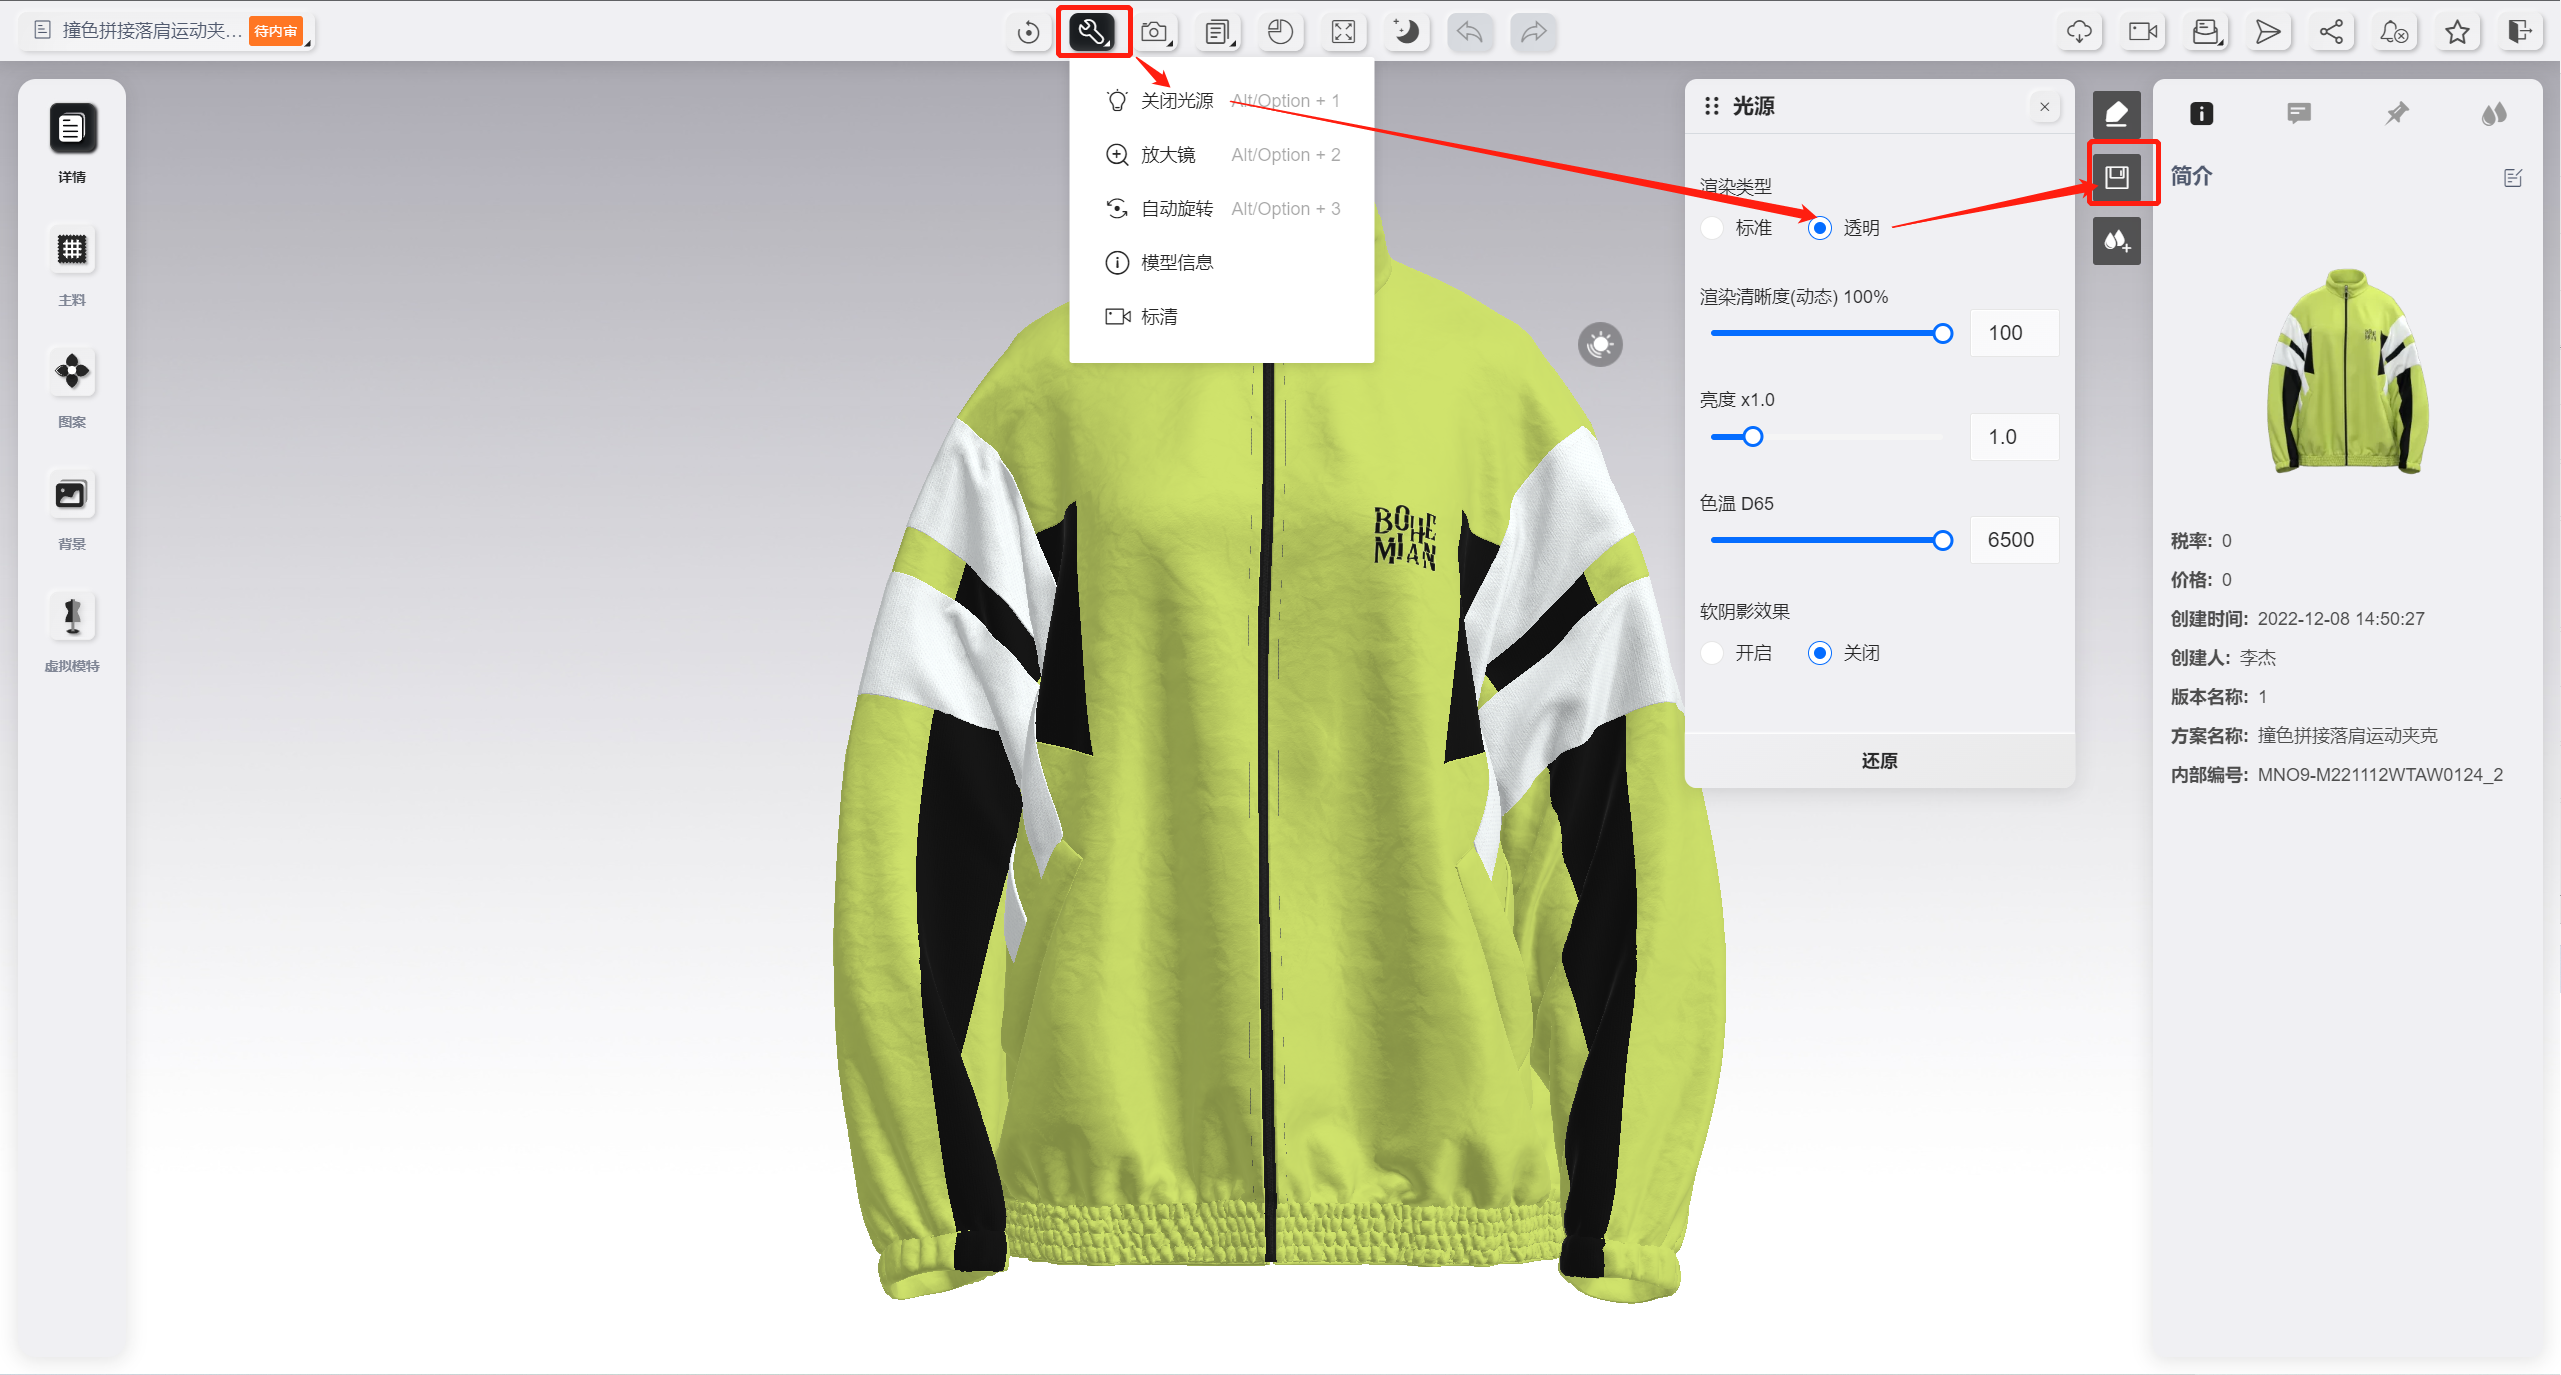Click the color temperature 6500 input field
The image size is (2561, 1375).
click(2013, 540)
